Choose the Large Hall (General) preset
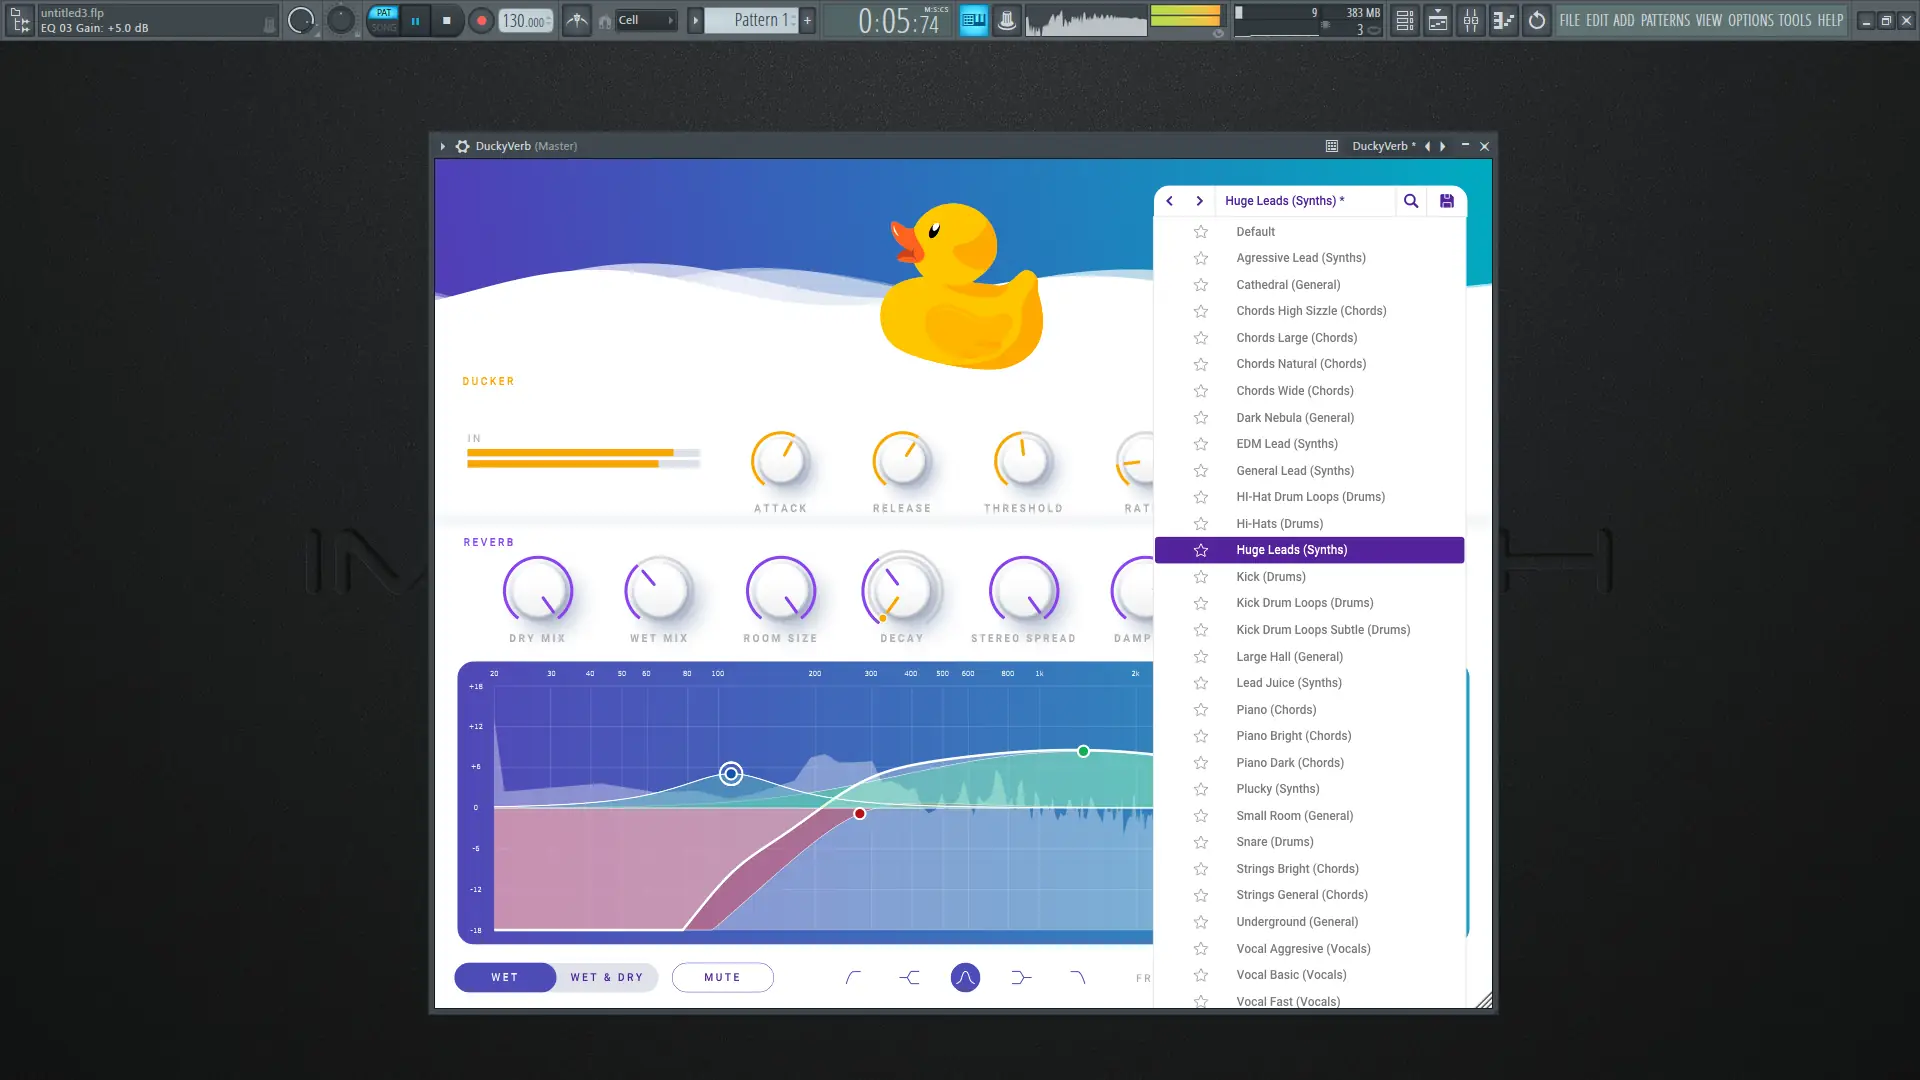This screenshot has width=1920, height=1080. coord(1289,657)
